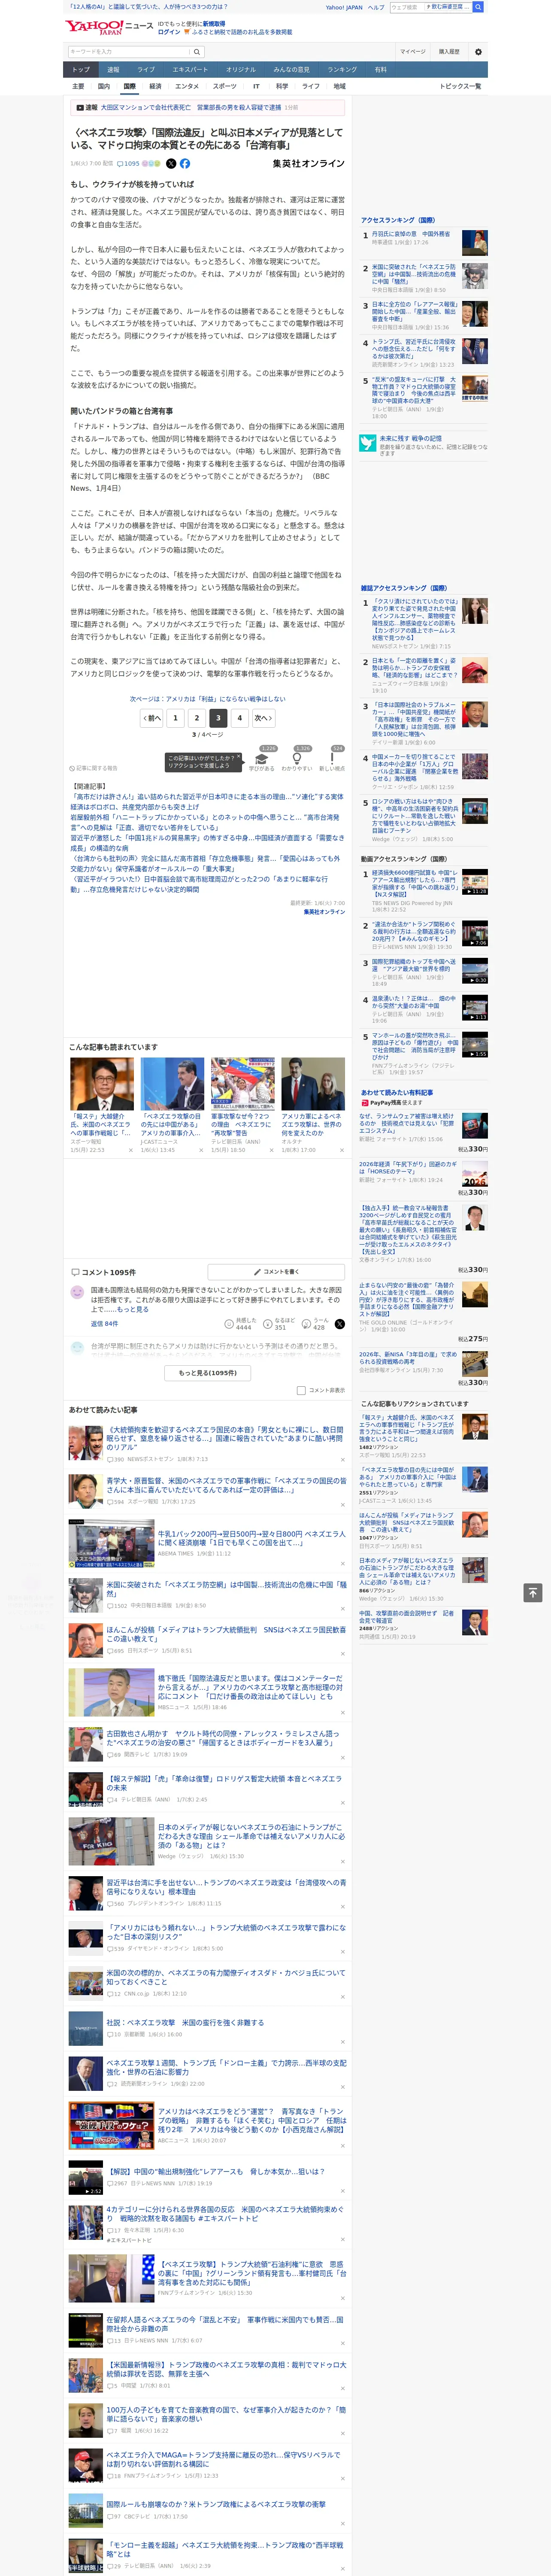
Task: Click the うーん reaction on the first comment
Action: (315, 1323)
